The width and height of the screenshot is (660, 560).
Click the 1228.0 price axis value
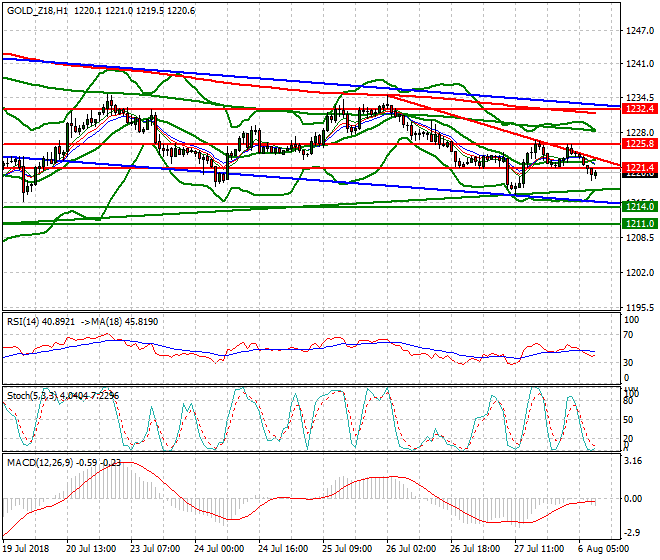(640, 132)
